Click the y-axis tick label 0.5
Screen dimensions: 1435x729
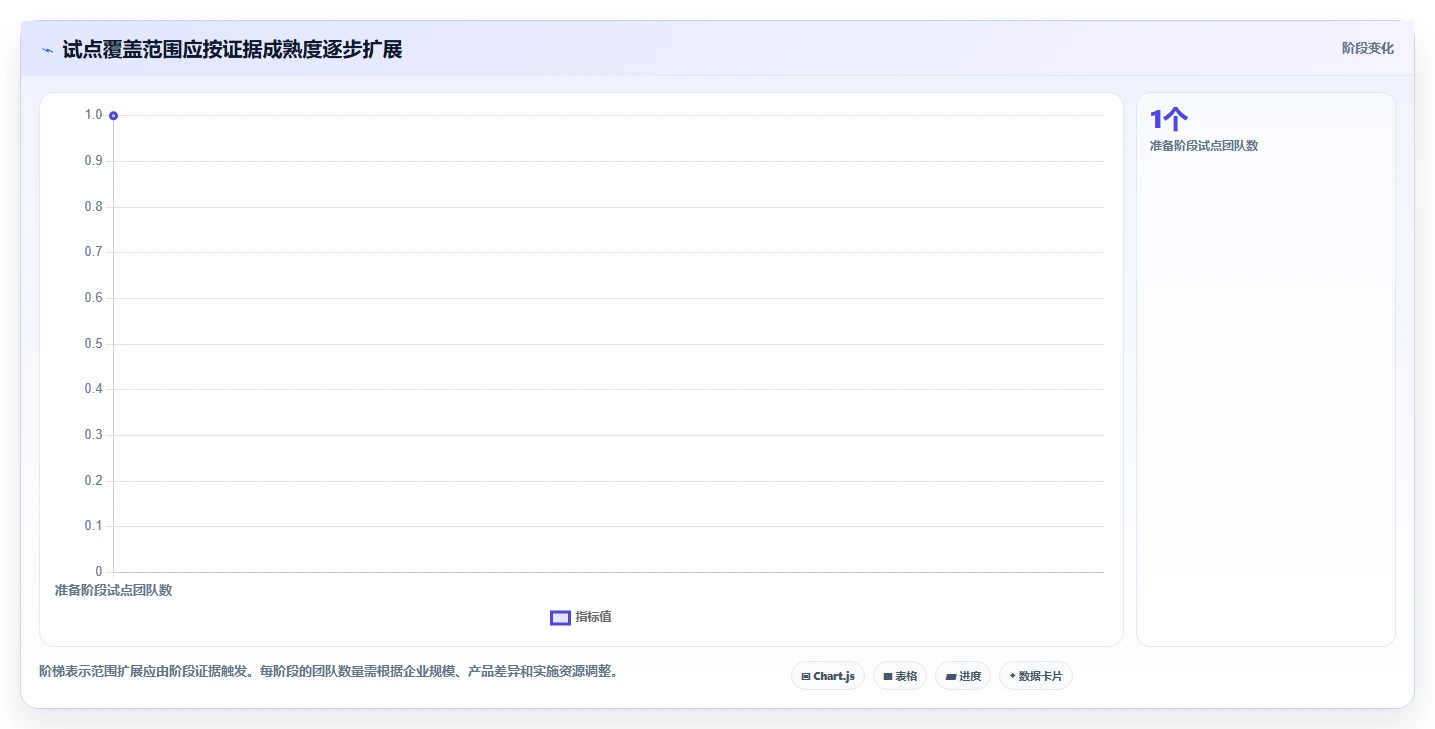tap(94, 344)
